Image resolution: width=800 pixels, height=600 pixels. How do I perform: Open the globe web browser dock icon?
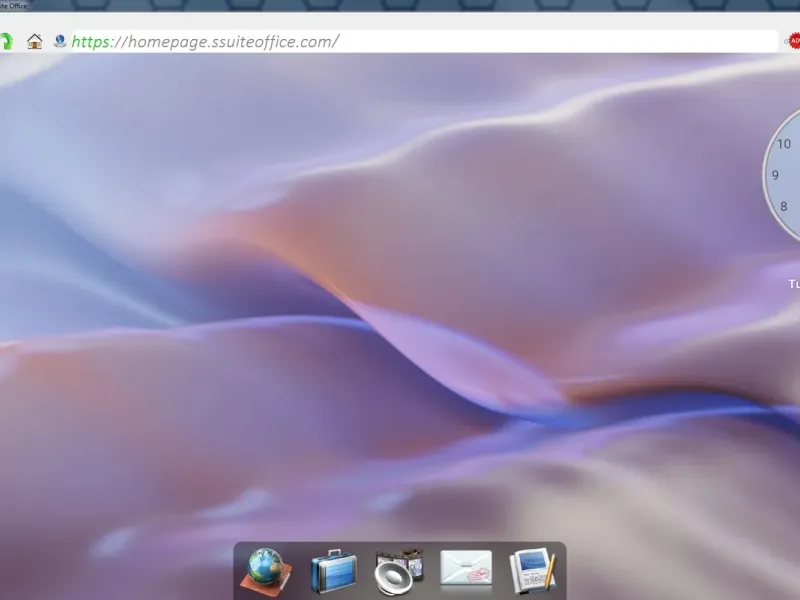[x=266, y=571]
